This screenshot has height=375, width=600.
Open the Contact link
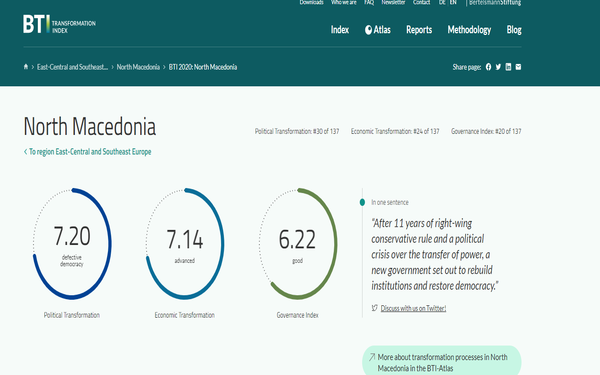[x=421, y=2]
